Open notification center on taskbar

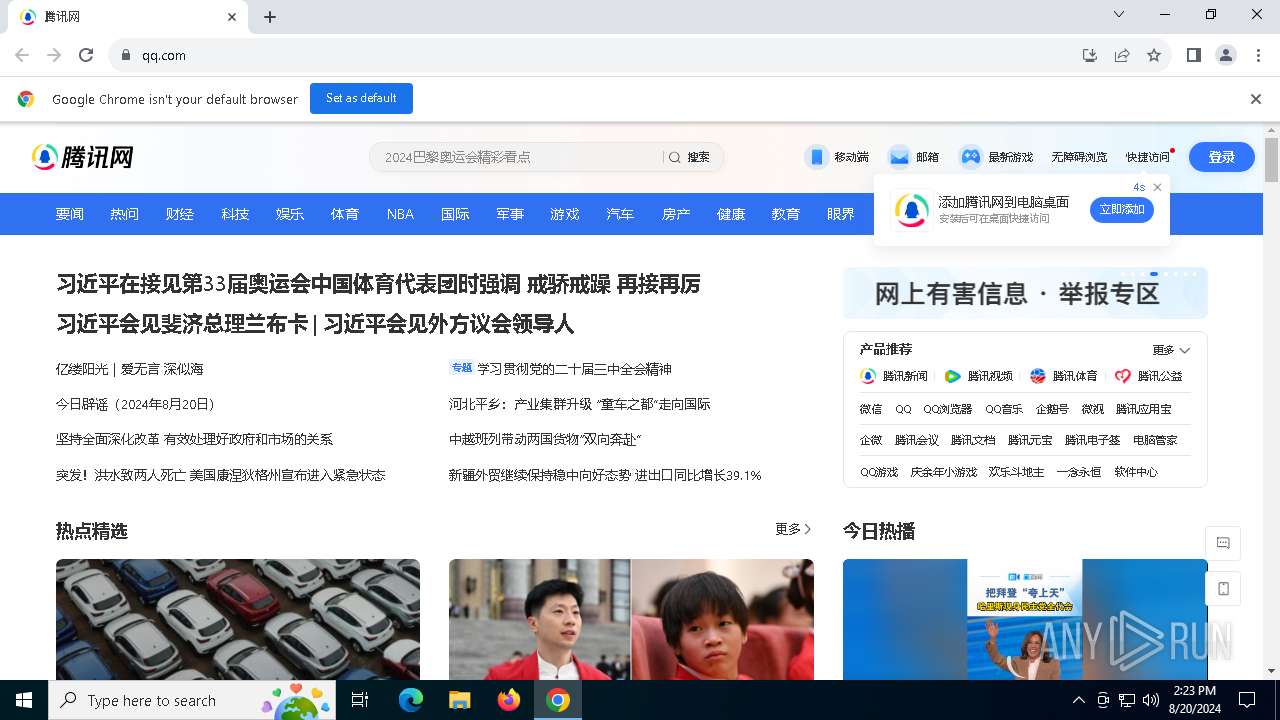[x=1247, y=700]
